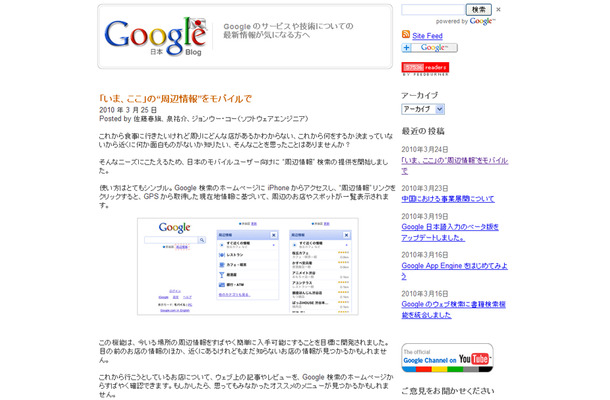
Task: Focus the blog search input field
Action: tap(433, 10)
